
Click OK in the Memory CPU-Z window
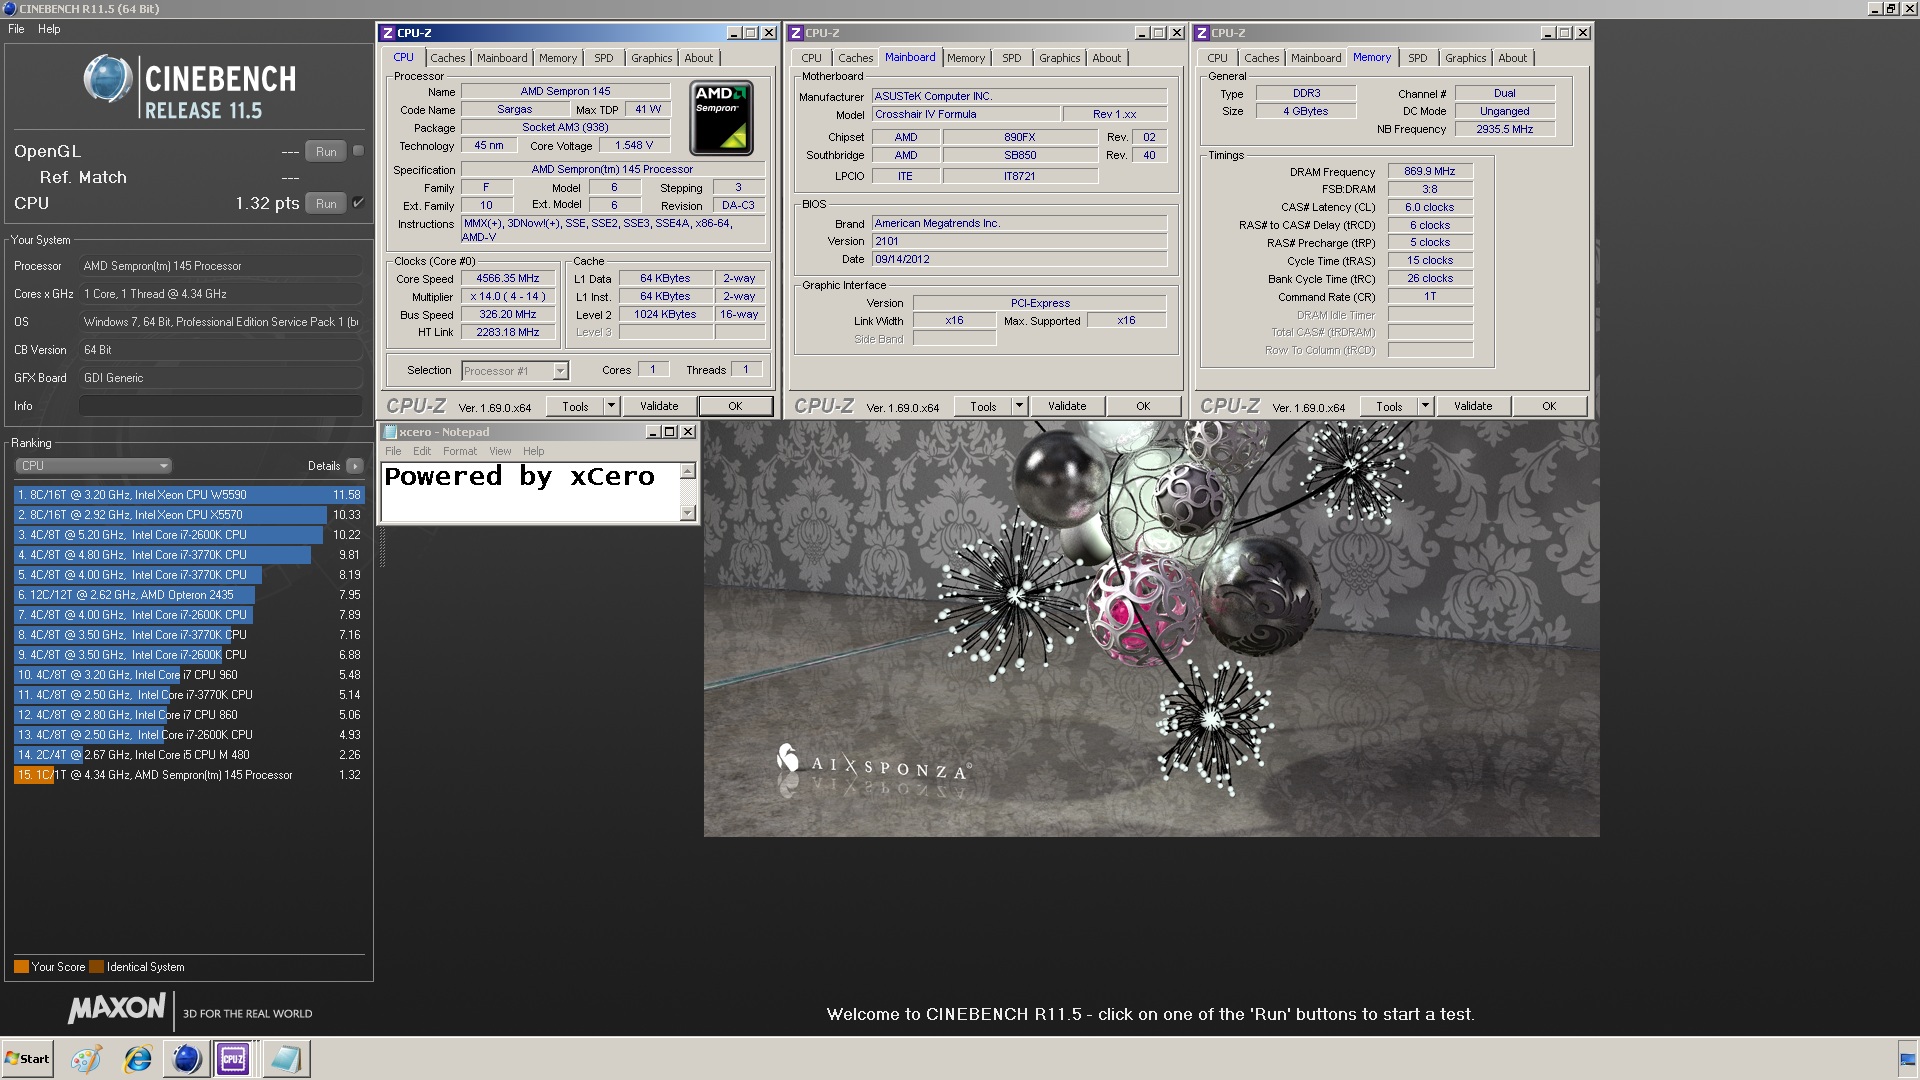(x=1549, y=406)
